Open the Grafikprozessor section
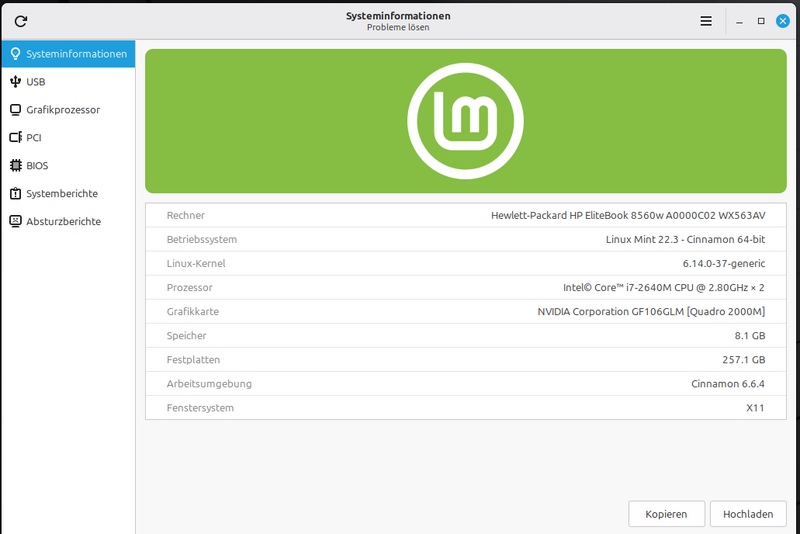 [63, 110]
